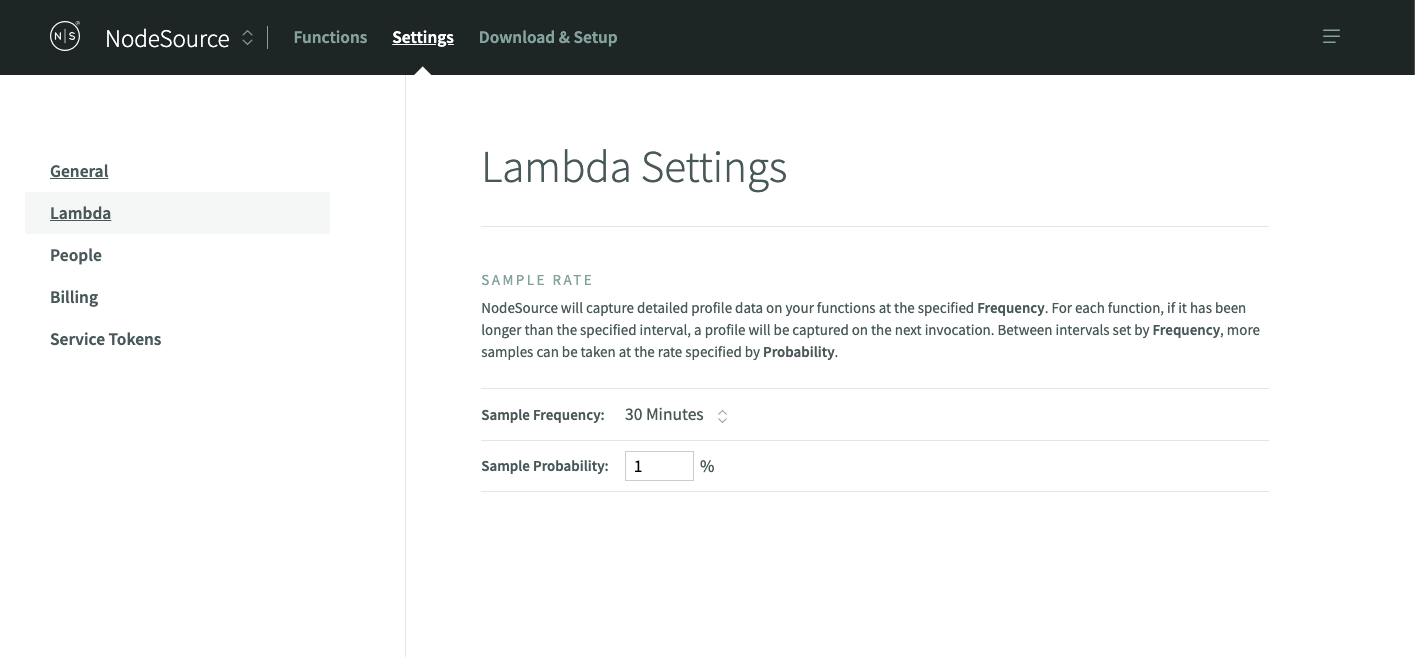Click the Sample Frequency up-down arrows
The image size is (1415, 657).
coord(722,416)
